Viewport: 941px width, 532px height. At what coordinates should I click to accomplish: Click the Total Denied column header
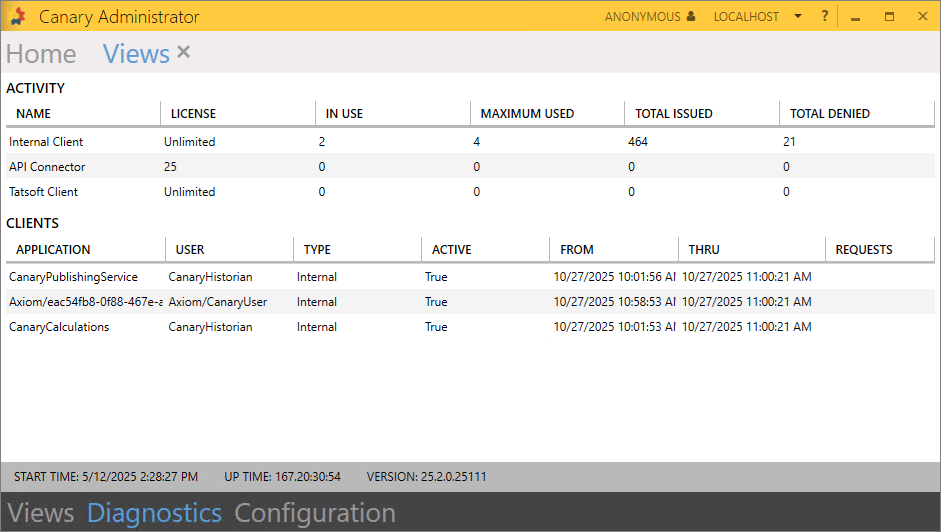829,114
